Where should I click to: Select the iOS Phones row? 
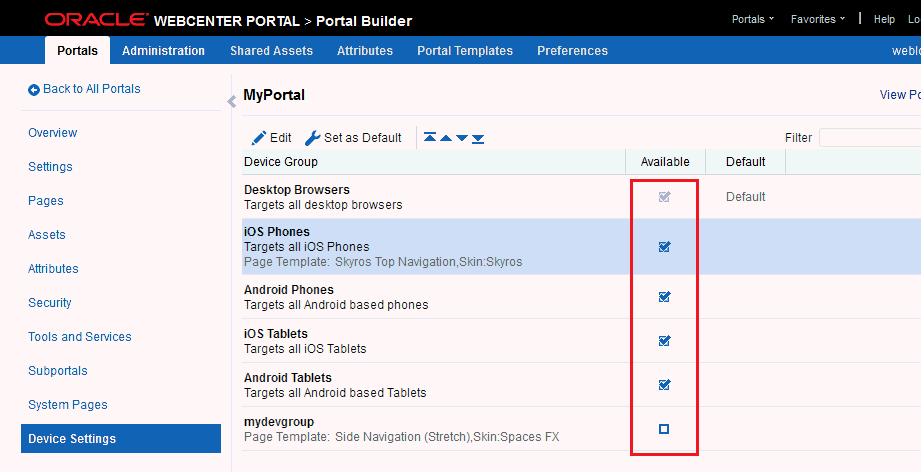click(x=581, y=247)
